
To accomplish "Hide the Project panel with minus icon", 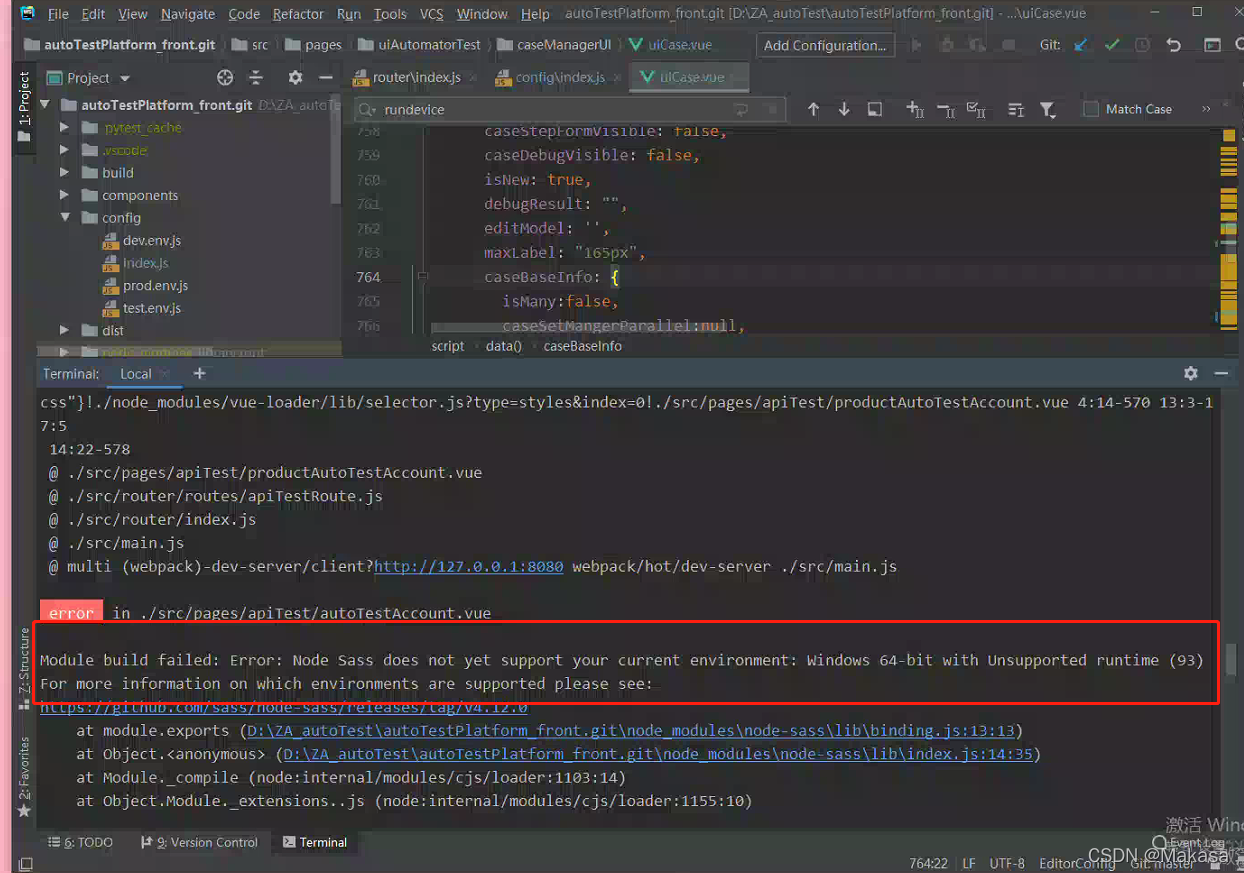I will [325, 78].
